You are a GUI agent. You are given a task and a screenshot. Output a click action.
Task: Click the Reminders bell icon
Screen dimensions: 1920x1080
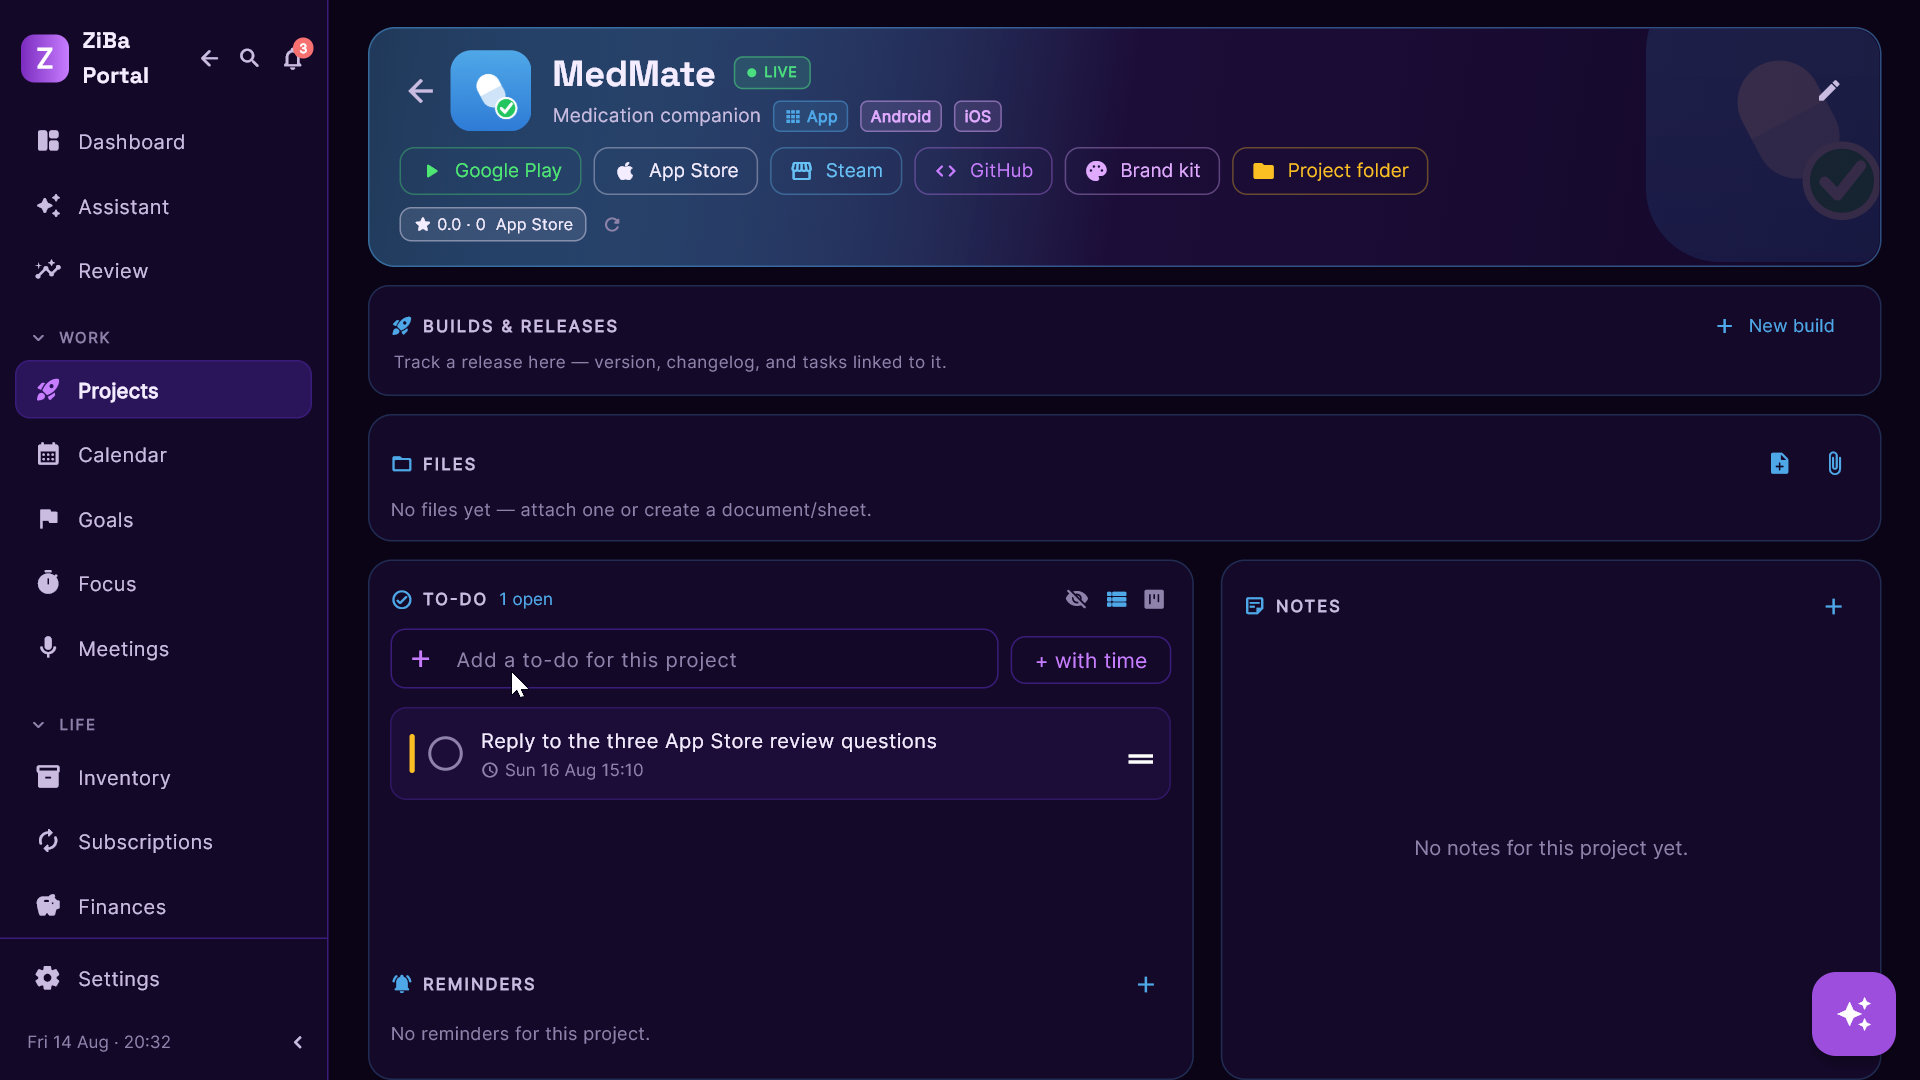[402, 984]
